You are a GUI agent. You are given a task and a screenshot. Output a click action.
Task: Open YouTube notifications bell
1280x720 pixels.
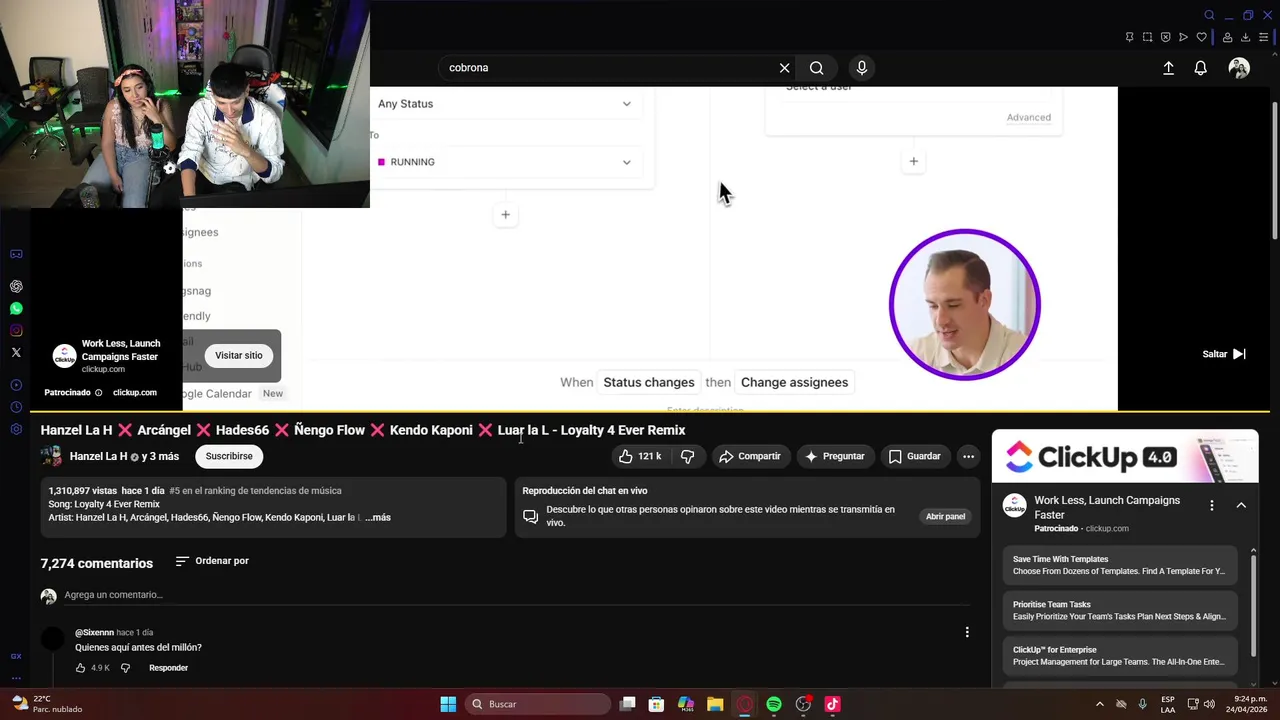[x=1200, y=68]
